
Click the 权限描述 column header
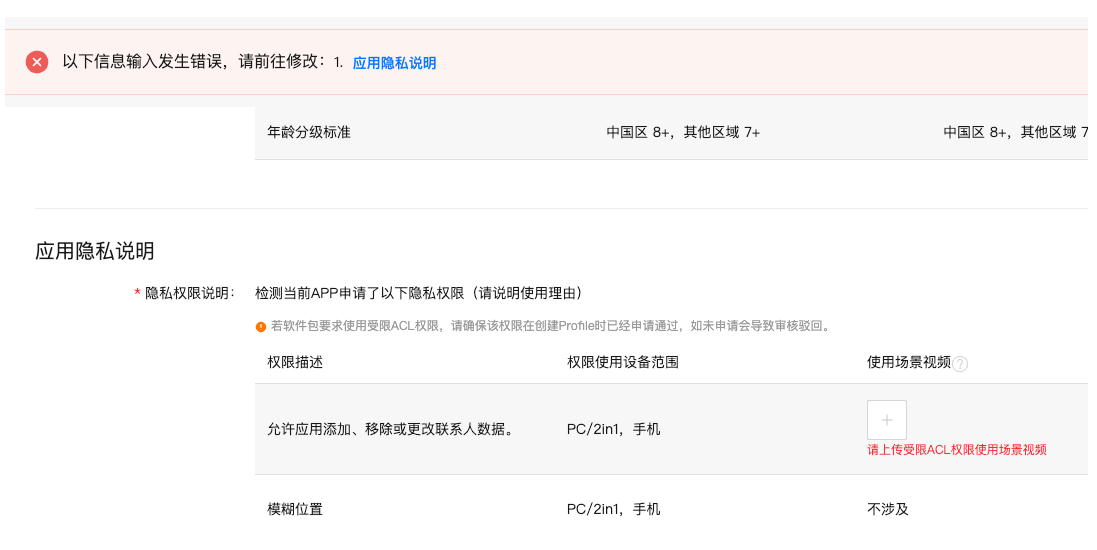tap(295, 362)
